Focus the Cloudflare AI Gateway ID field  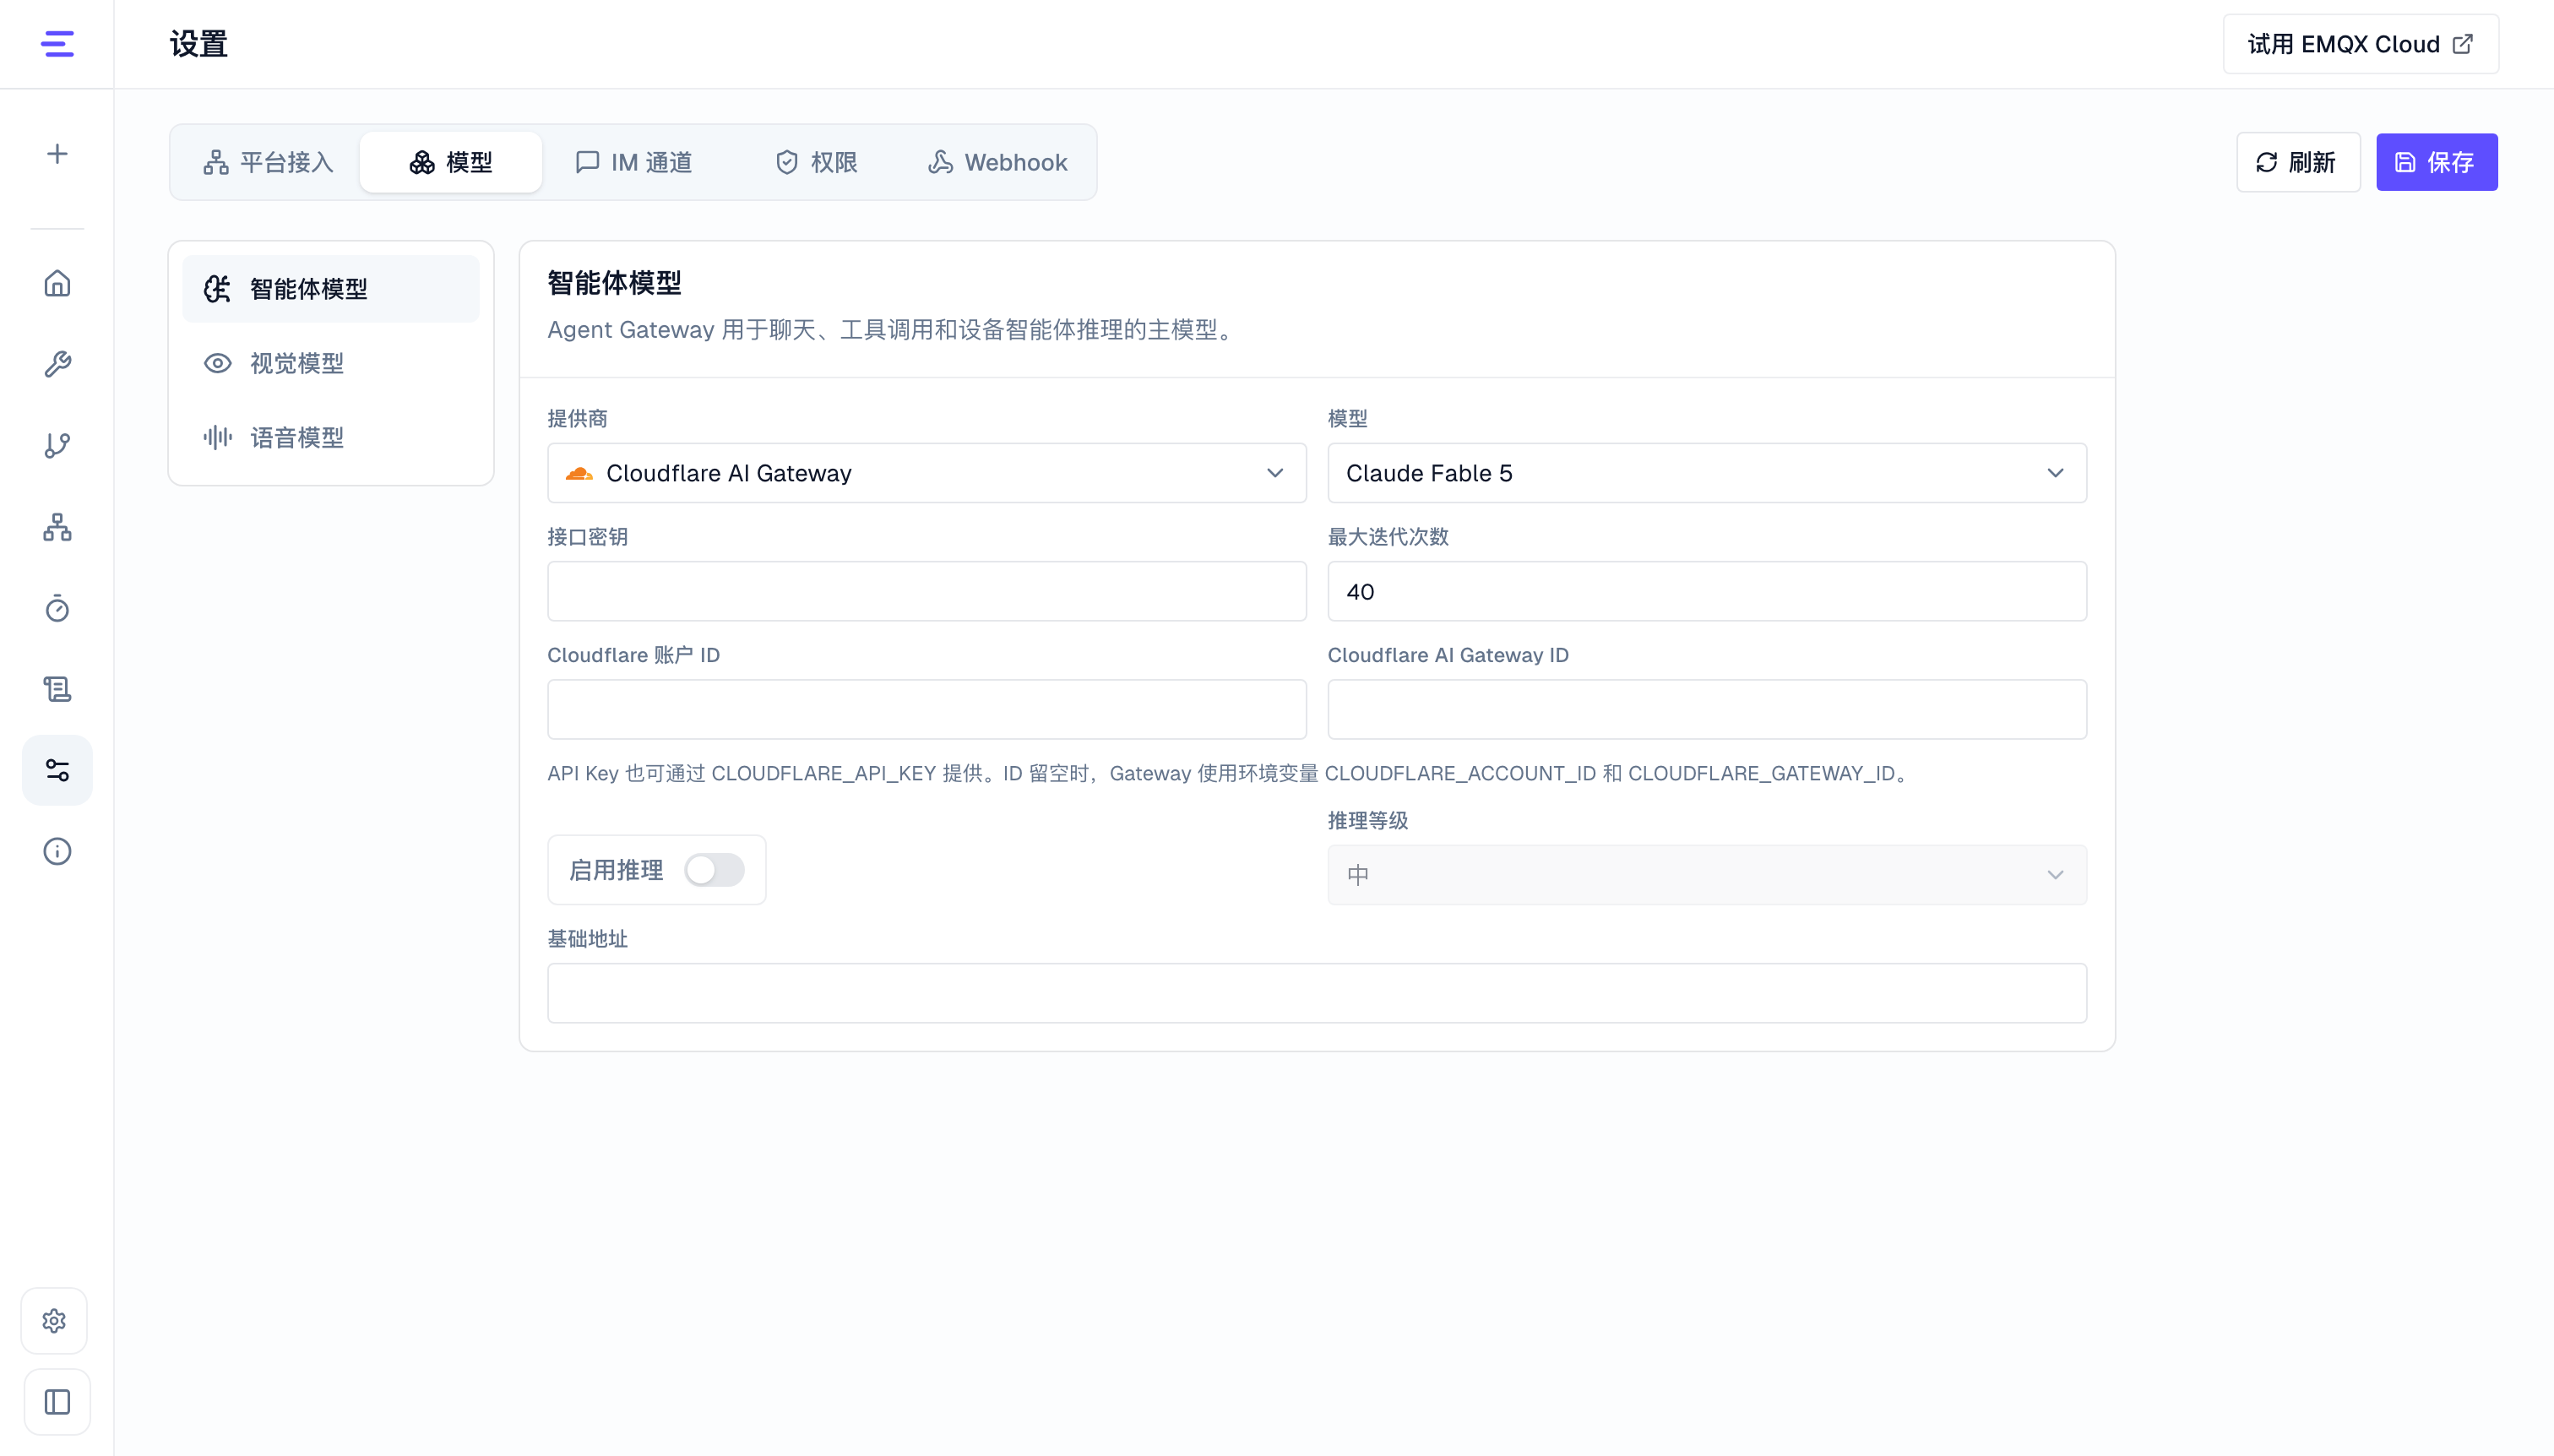point(1706,709)
